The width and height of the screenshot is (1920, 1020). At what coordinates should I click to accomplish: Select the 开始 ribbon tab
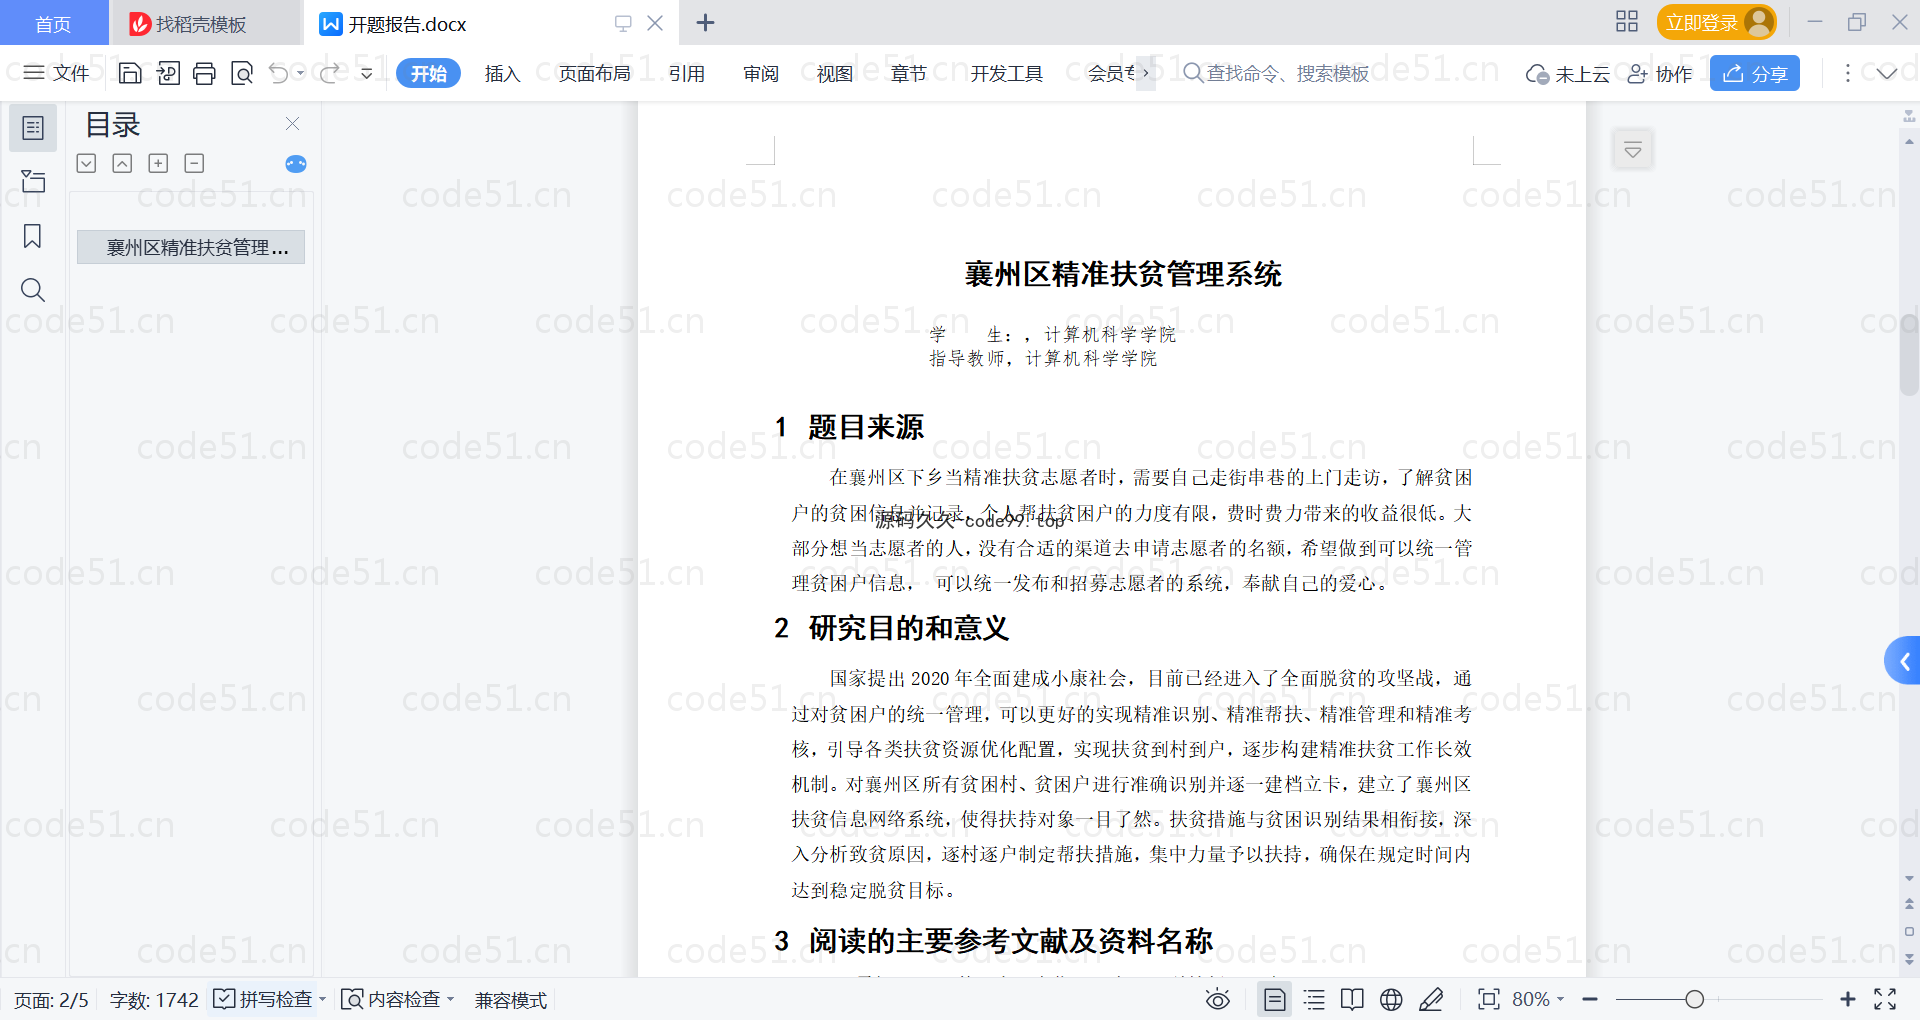428,73
